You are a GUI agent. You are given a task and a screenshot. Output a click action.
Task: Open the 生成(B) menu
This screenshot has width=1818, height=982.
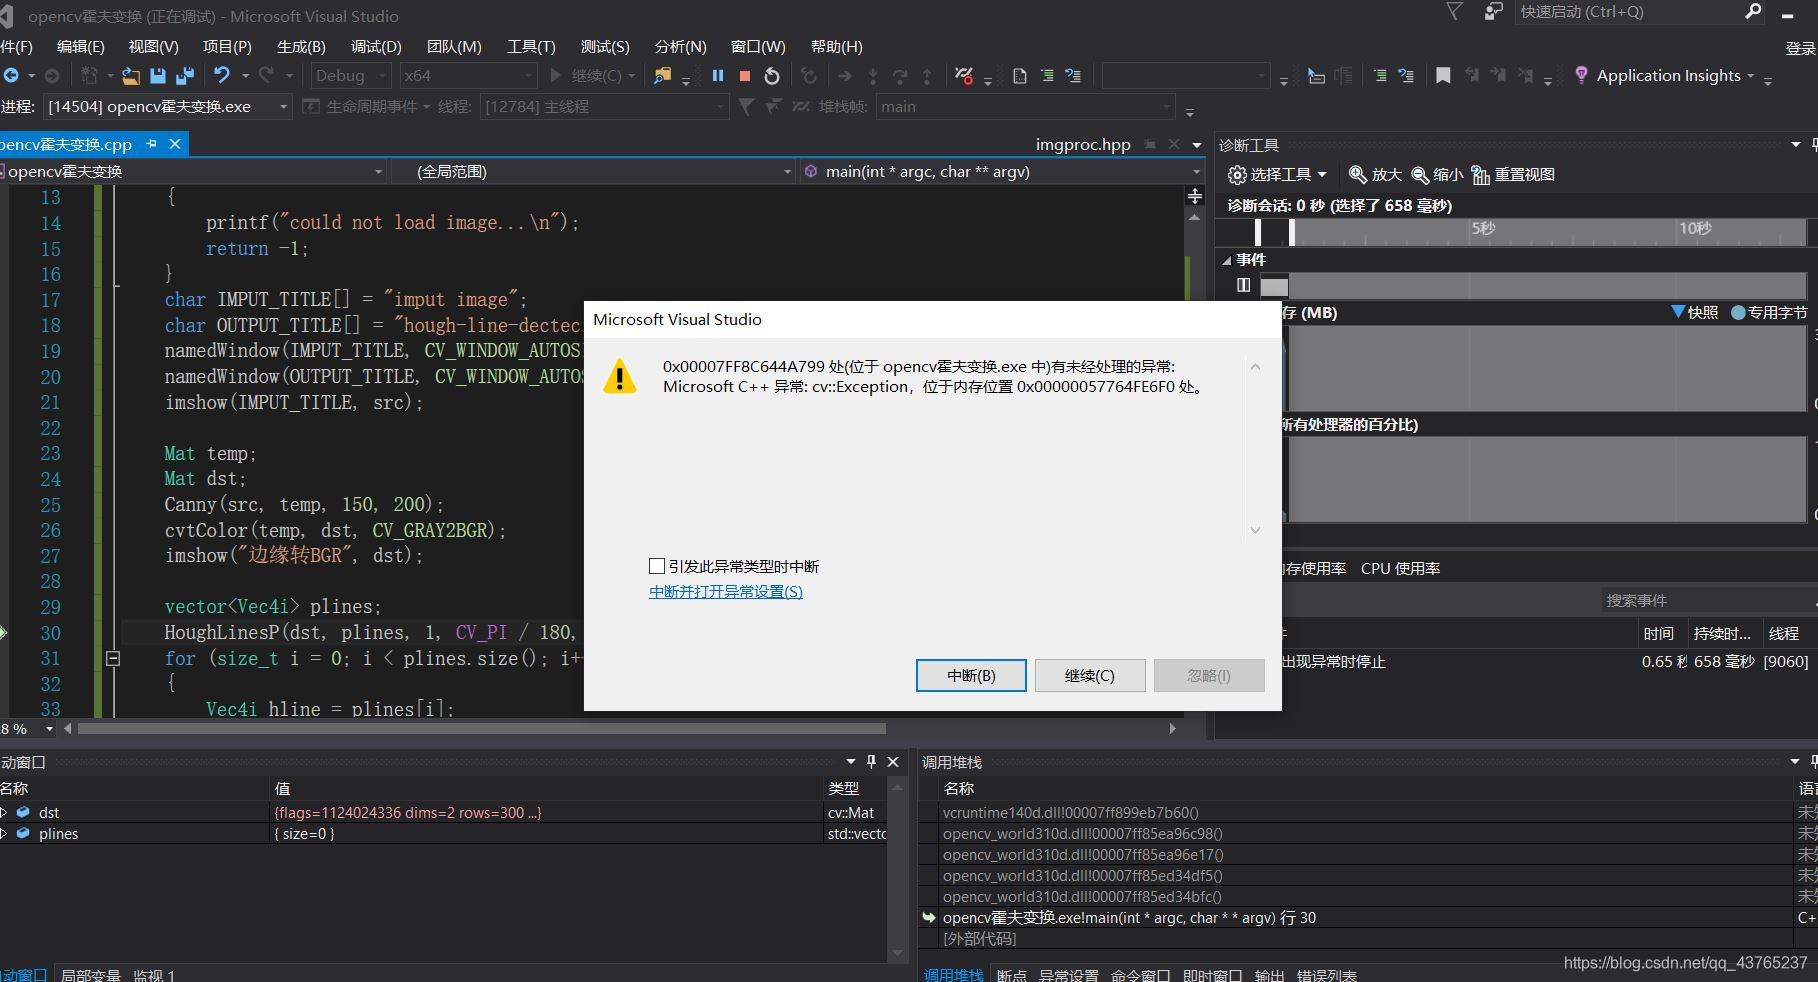(x=301, y=46)
